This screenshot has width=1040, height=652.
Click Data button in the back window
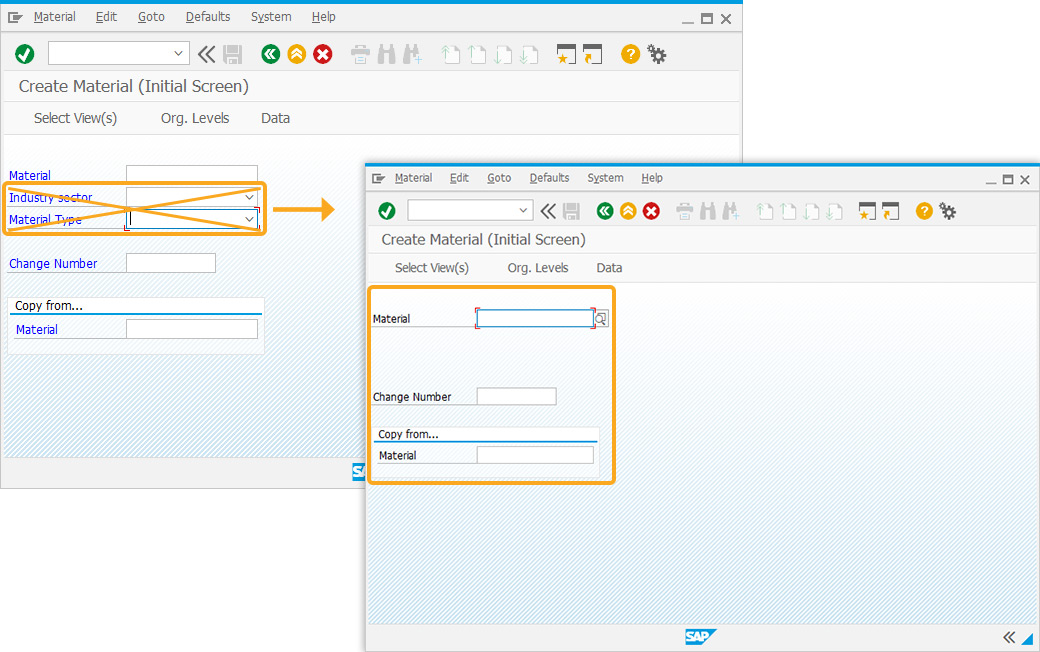275,118
